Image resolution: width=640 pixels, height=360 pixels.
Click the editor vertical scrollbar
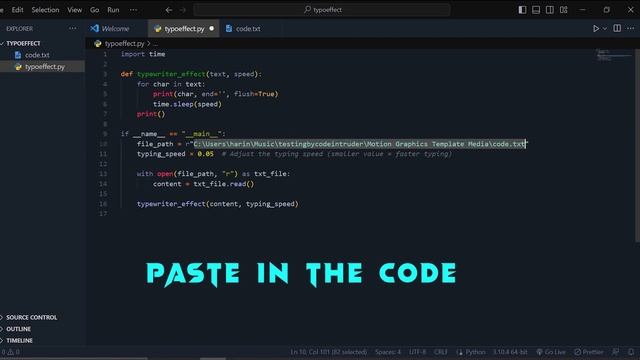tap(637, 145)
